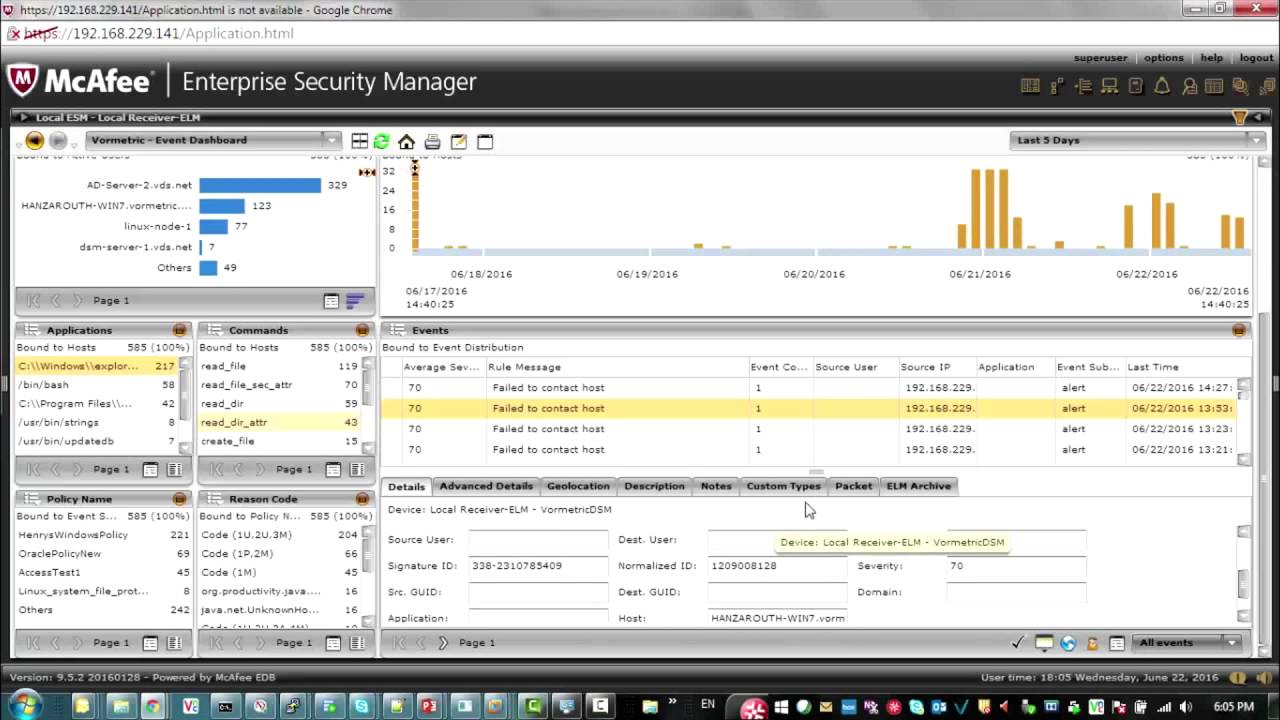The image size is (1280, 720).
Task: Click the dashboard forward navigation arrow
Action: [58, 141]
